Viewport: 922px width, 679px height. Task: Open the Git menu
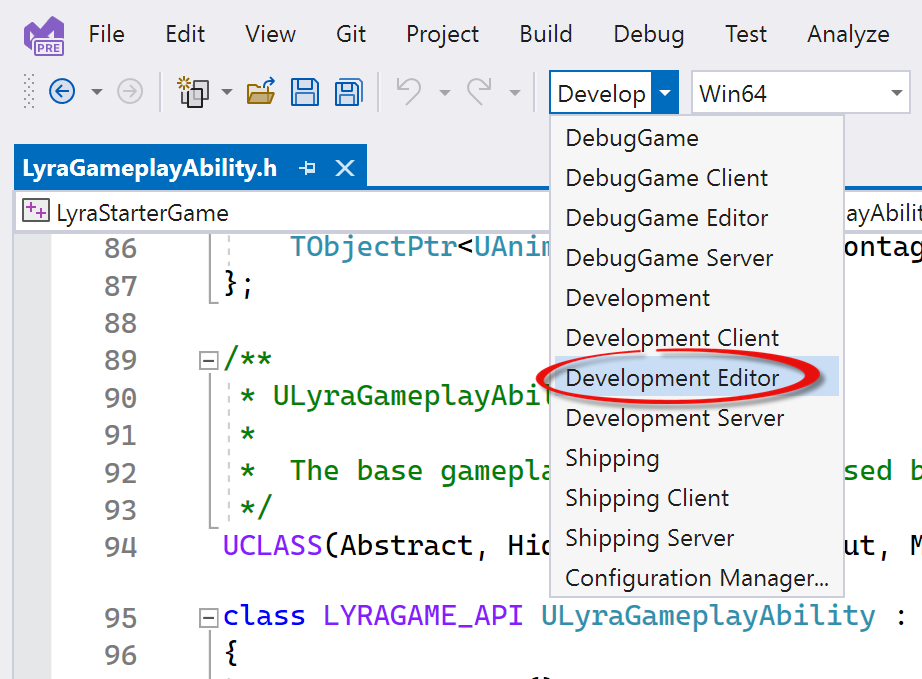click(x=351, y=33)
